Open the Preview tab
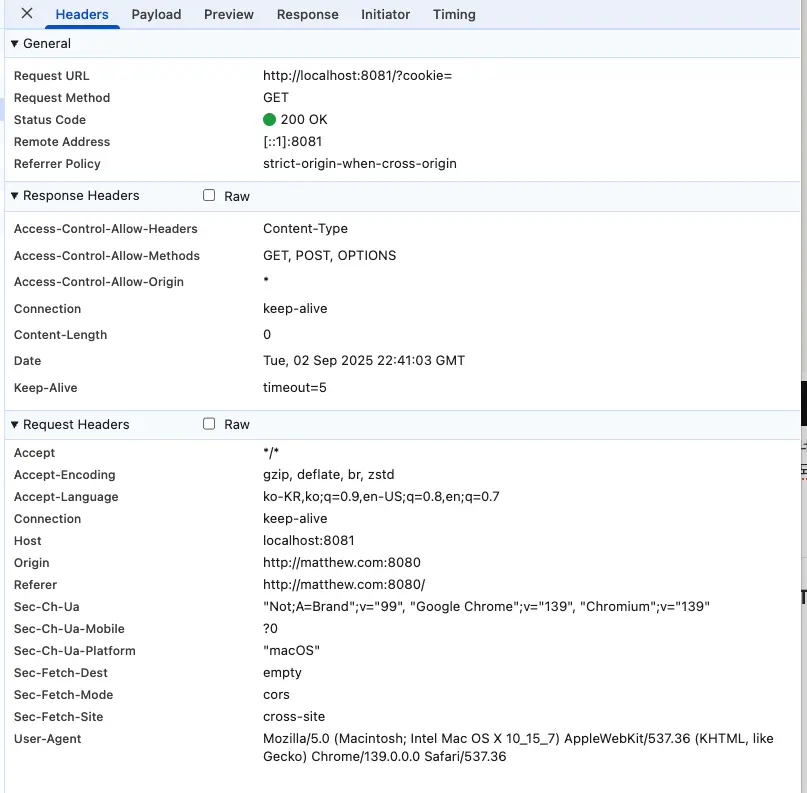The image size is (807, 793). click(229, 15)
